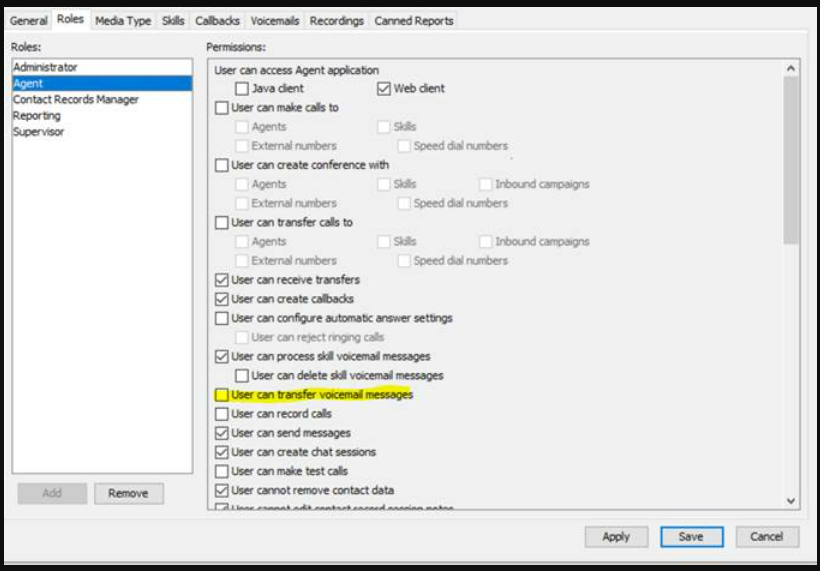Open the Skills tab
This screenshot has width=820, height=571.
(x=173, y=21)
